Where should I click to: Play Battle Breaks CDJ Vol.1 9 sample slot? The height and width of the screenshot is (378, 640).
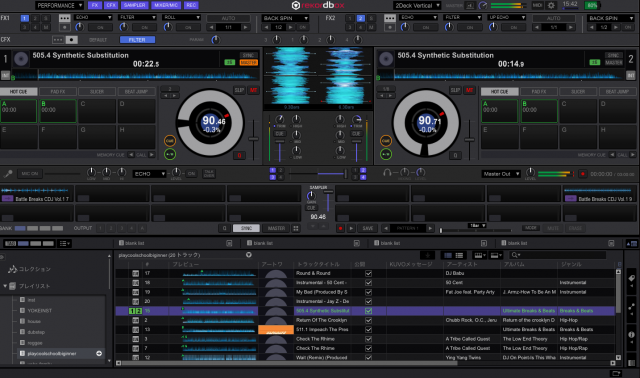click(600, 194)
